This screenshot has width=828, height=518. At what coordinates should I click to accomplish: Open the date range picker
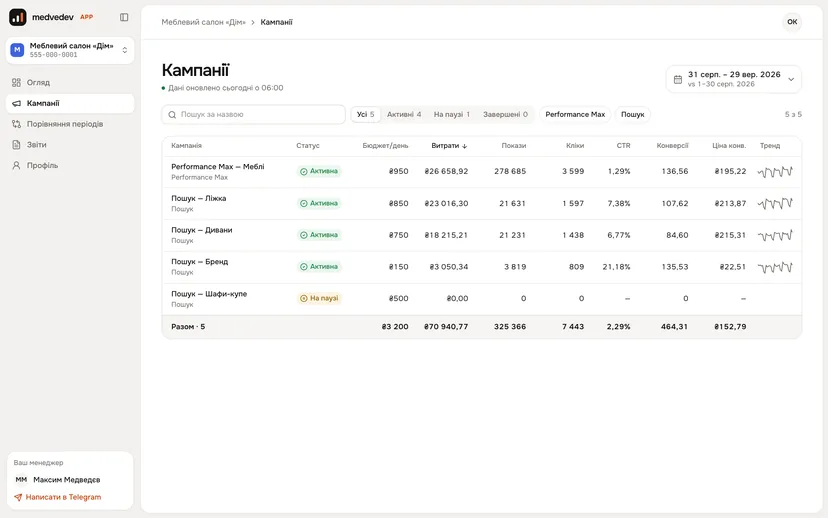tap(733, 79)
